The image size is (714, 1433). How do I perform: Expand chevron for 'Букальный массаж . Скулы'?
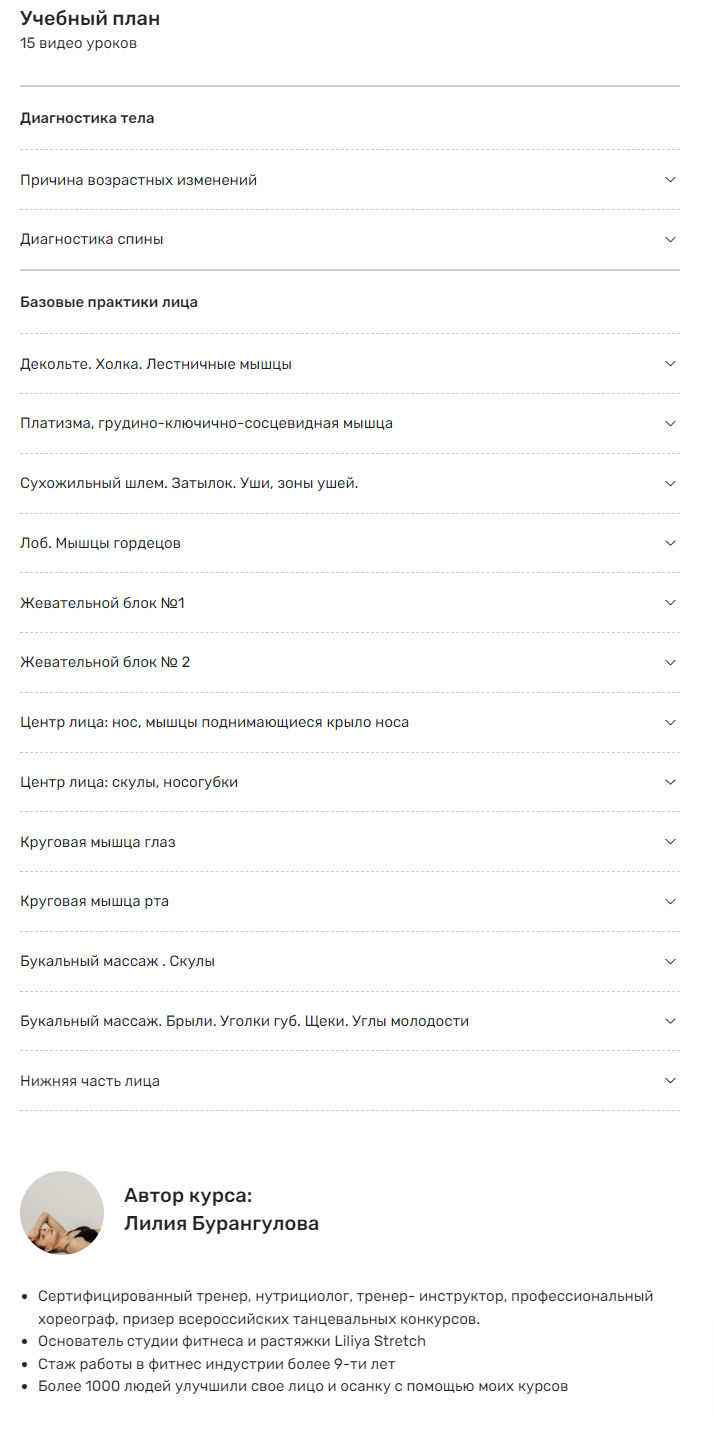pos(670,961)
